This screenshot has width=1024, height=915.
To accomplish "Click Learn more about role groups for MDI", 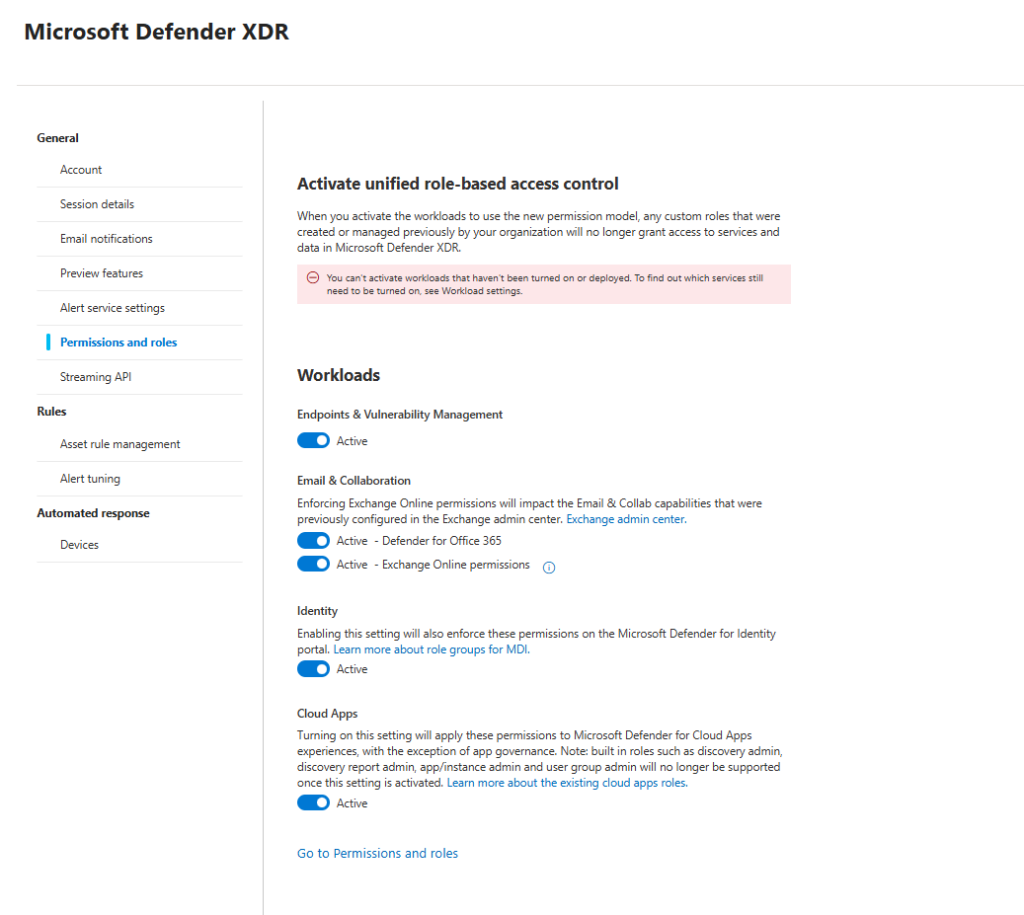I will click(431, 649).
